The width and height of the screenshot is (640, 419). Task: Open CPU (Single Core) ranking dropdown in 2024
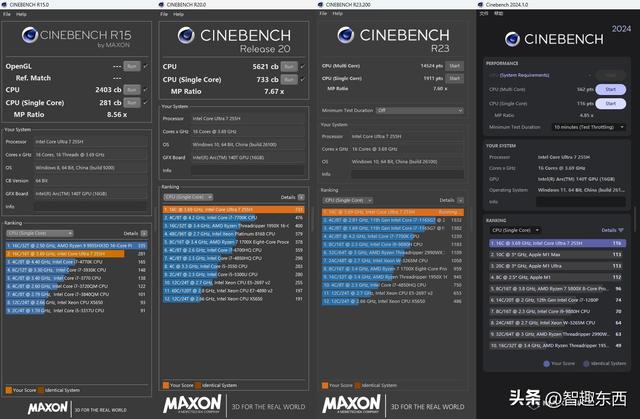(515, 231)
